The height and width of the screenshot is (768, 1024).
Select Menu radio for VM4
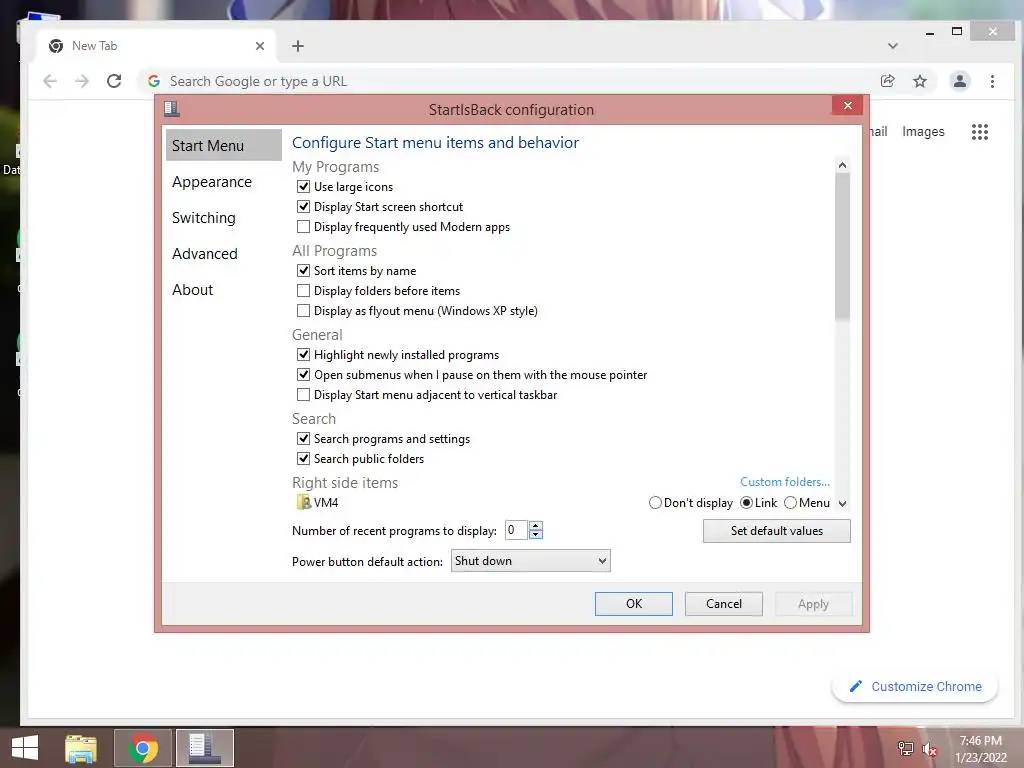tap(790, 503)
